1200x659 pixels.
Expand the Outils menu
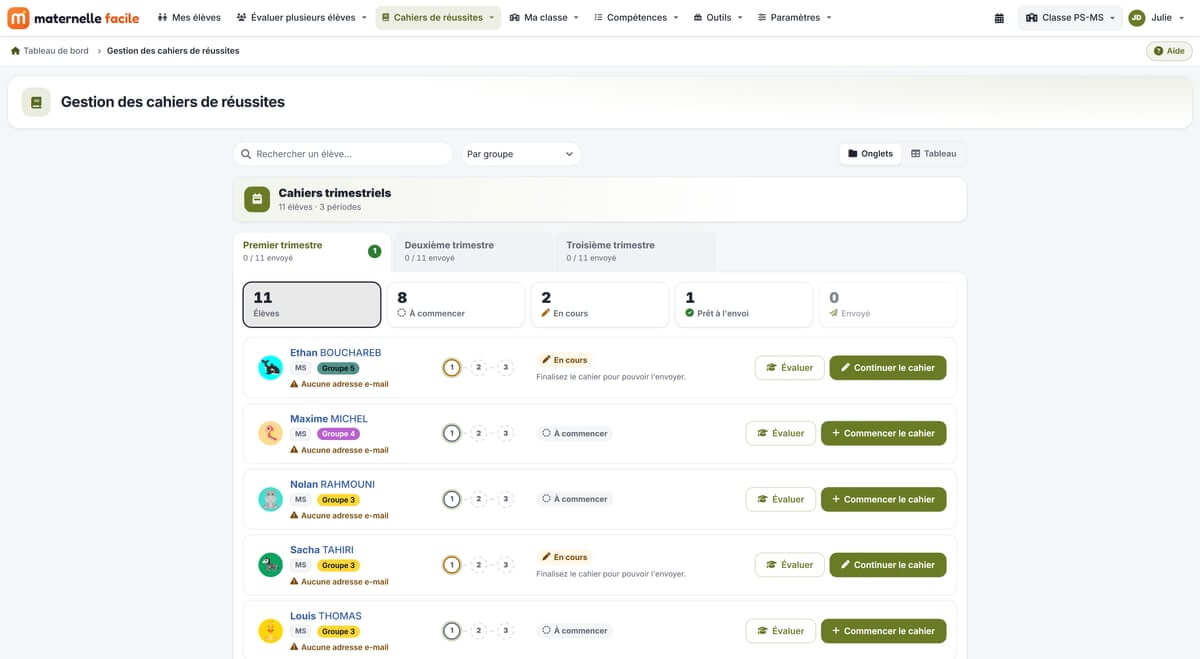[x=718, y=18]
